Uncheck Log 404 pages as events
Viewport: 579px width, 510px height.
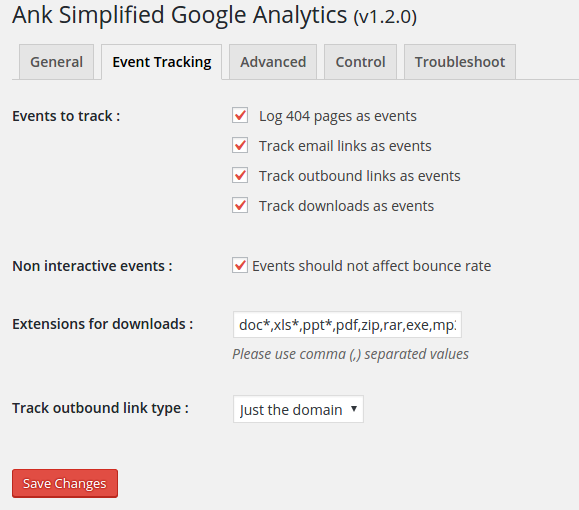(240, 116)
